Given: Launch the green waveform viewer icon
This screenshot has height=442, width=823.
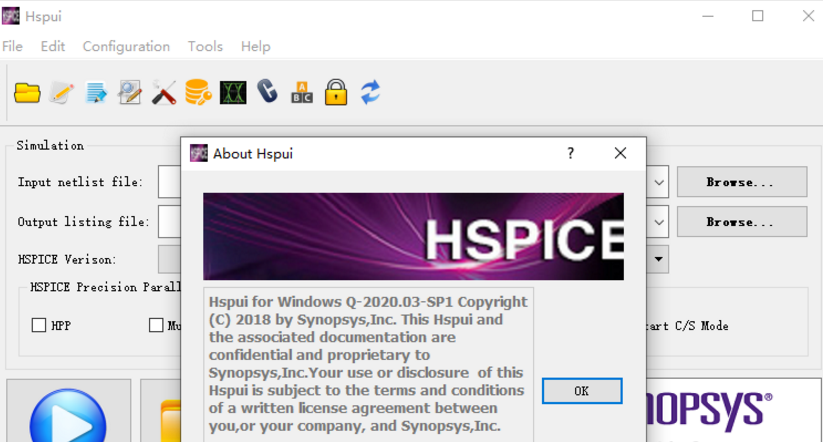Looking at the screenshot, I should (233, 93).
